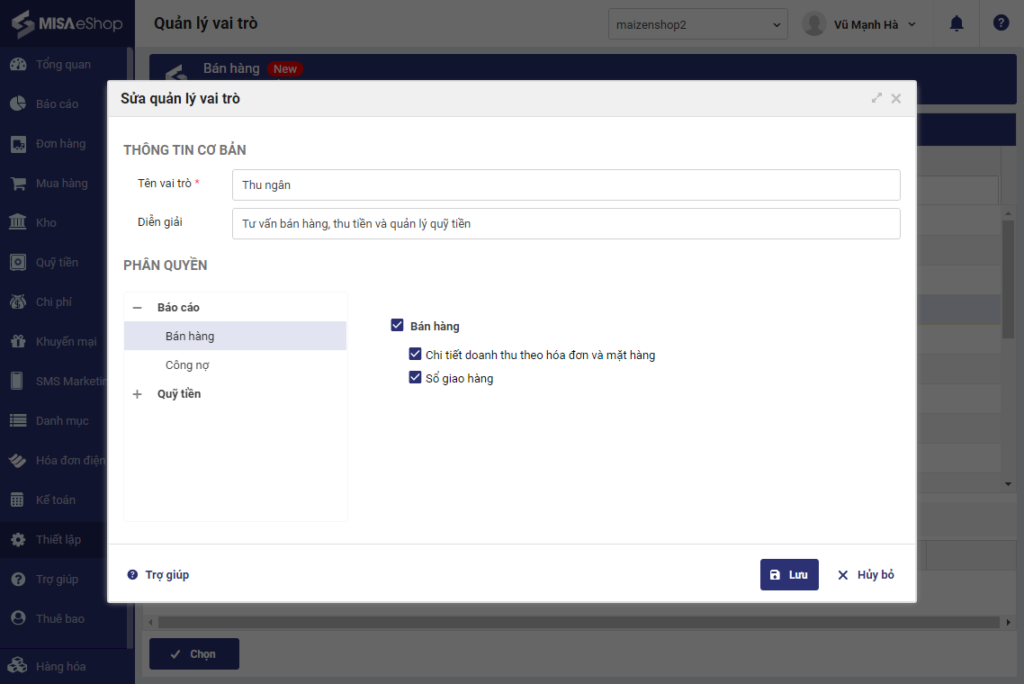The width and height of the screenshot is (1024, 684).
Task: Open Báo cáo pie chart icon in sidebar
Action: coord(18,103)
